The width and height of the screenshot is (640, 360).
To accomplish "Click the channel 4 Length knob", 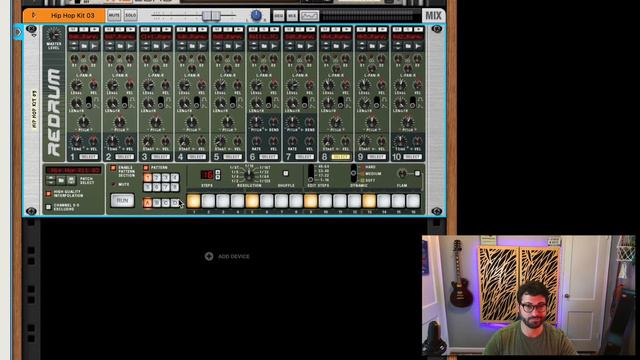I will 184,103.
